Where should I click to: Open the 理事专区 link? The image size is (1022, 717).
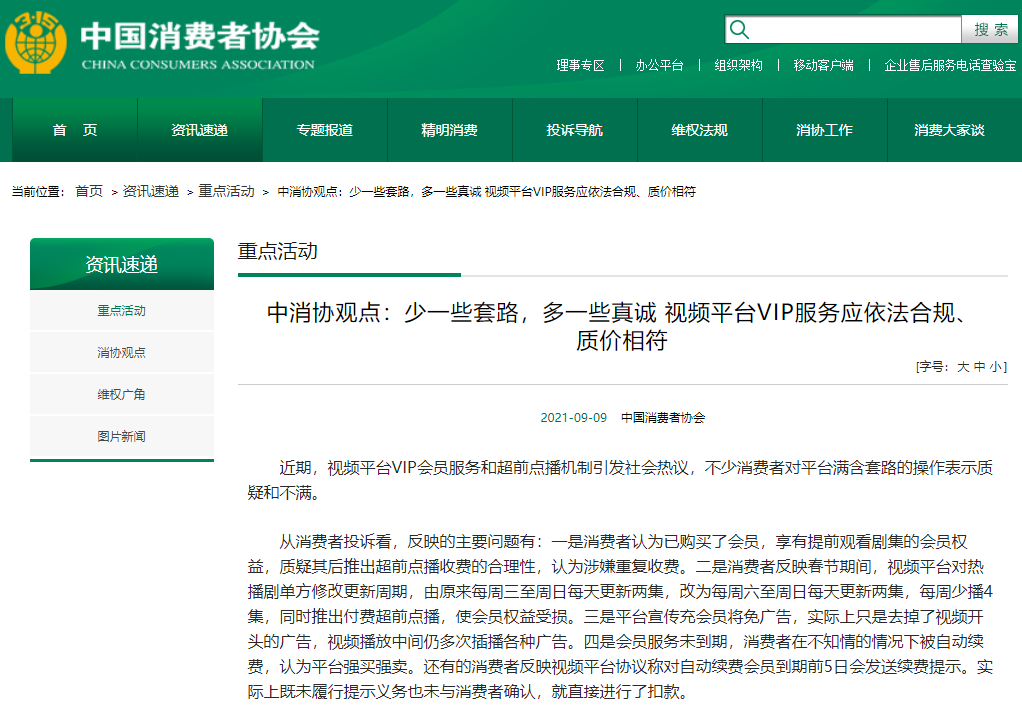click(x=581, y=65)
